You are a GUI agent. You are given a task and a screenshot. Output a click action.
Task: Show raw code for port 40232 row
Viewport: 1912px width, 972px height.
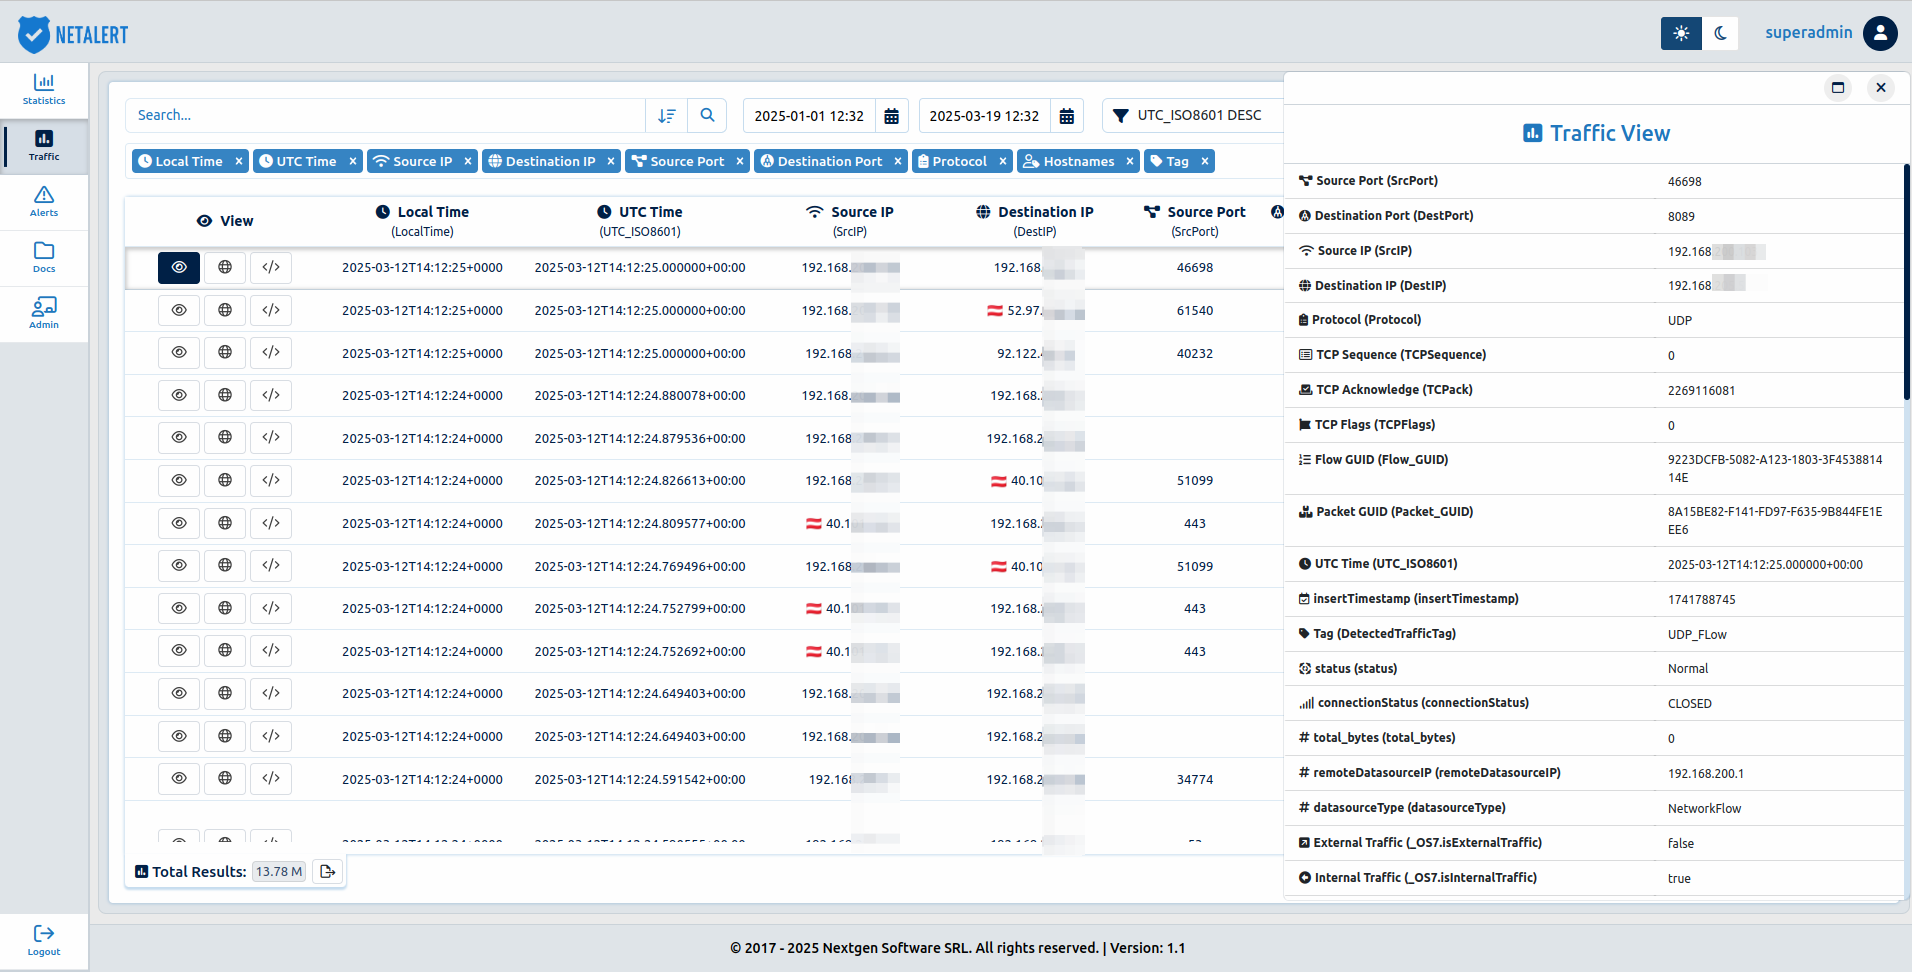click(x=271, y=353)
